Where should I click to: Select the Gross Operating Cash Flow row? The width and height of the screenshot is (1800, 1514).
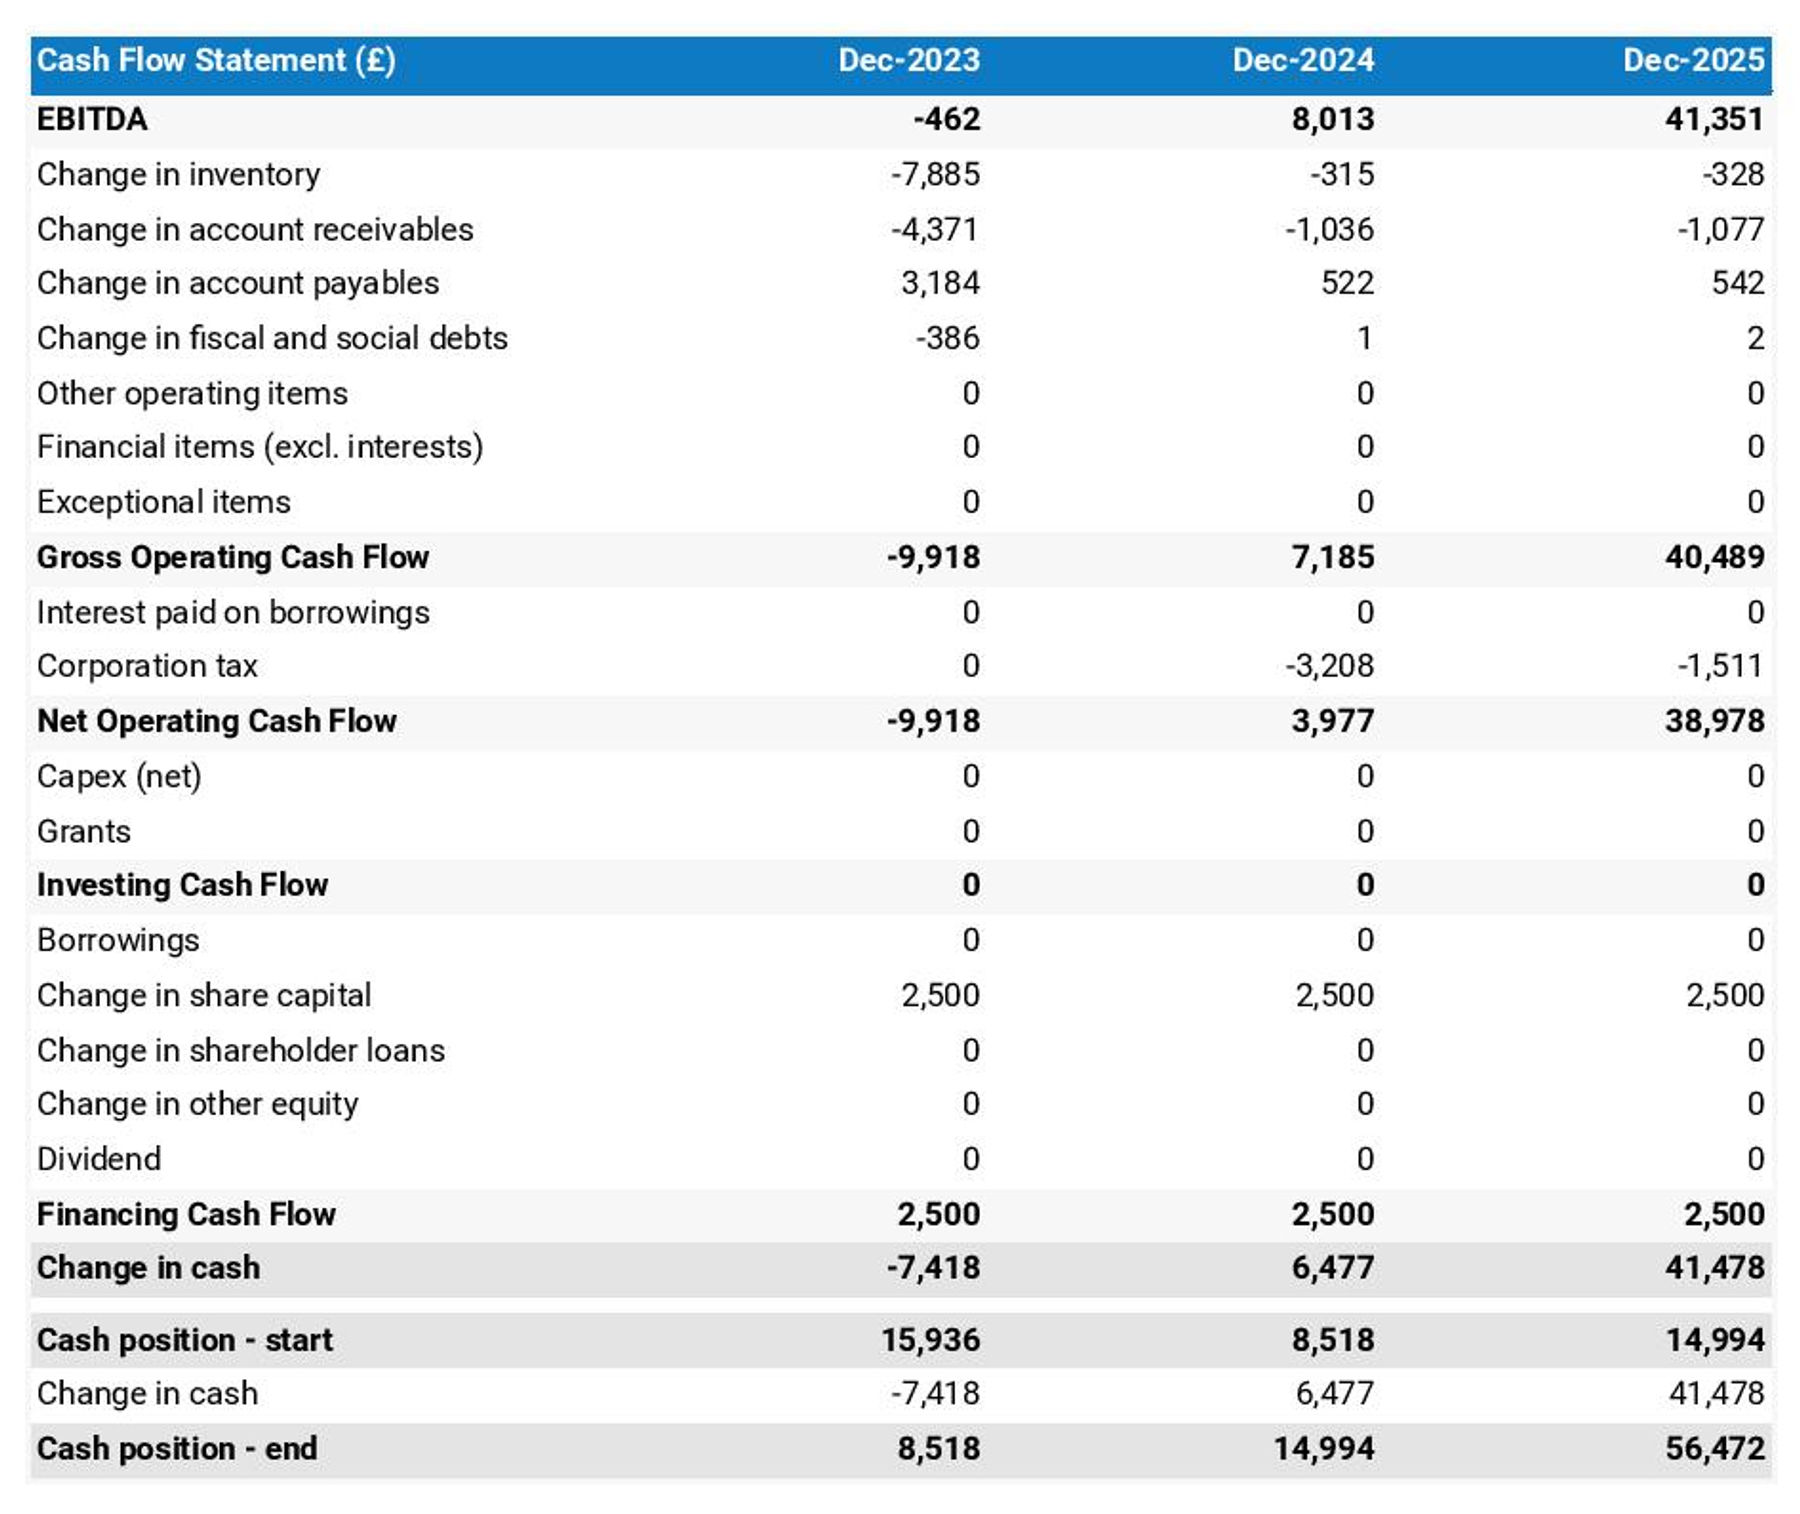tap(232, 557)
